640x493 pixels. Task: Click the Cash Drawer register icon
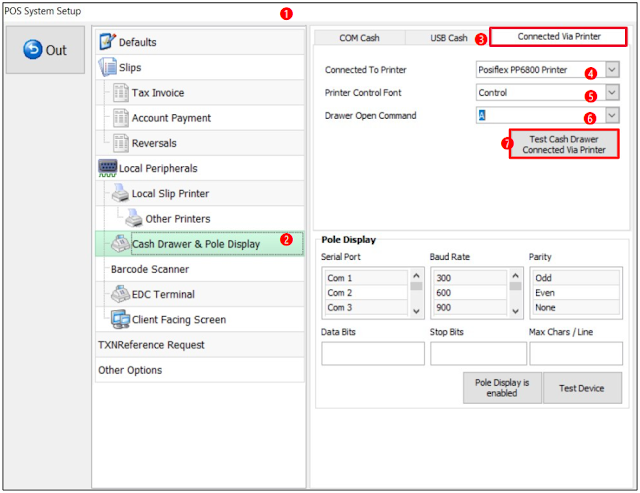coord(121,244)
